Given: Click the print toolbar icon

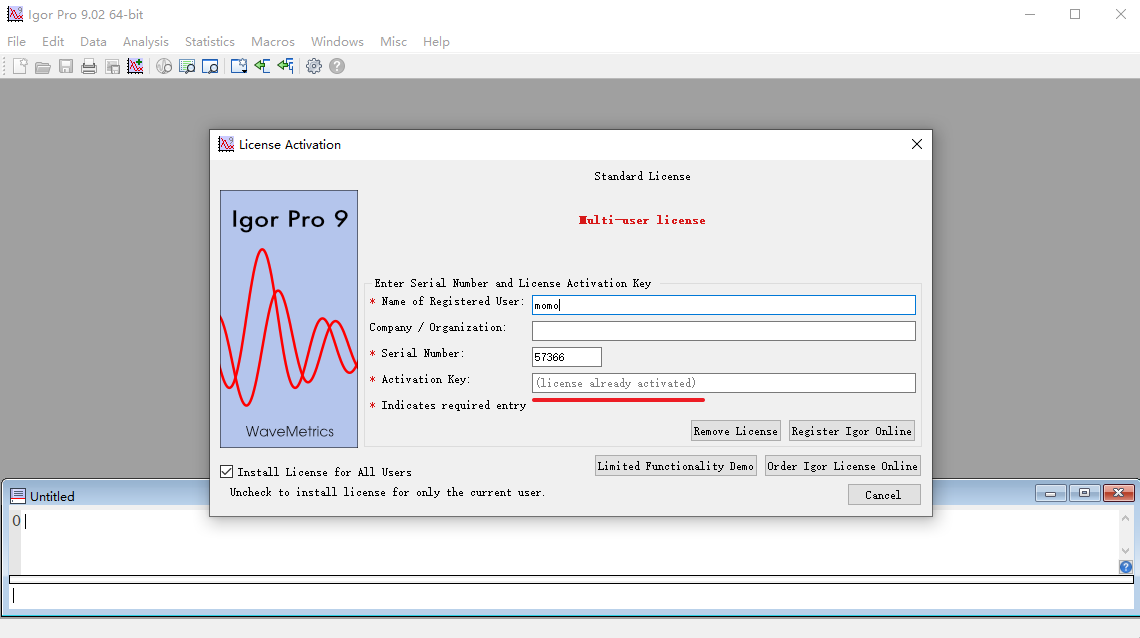Looking at the screenshot, I should tap(89, 66).
